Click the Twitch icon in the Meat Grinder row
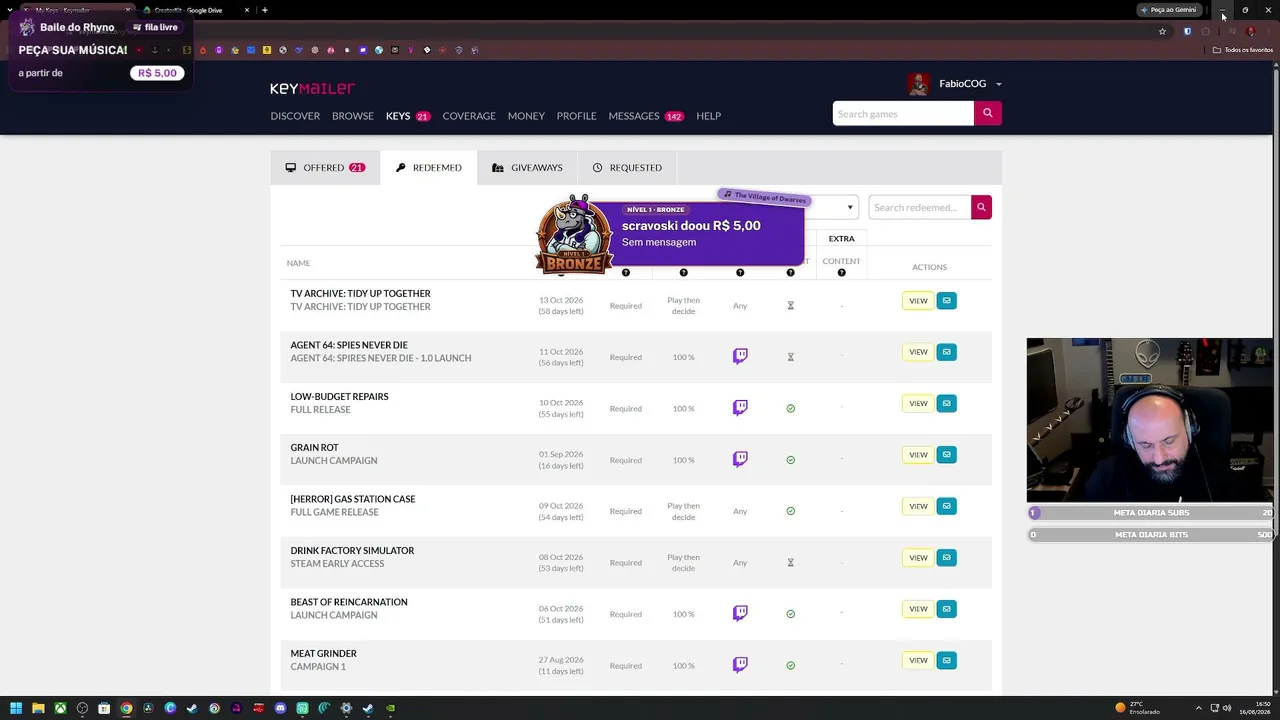1280x720 pixels. pos(740,664)
